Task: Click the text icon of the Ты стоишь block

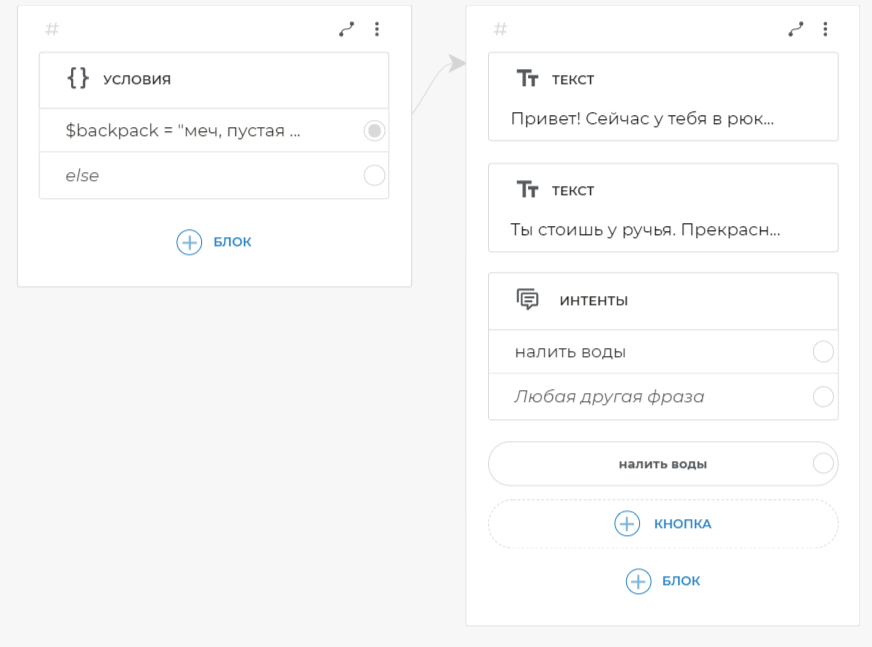Action: click(x=527, y=190)
